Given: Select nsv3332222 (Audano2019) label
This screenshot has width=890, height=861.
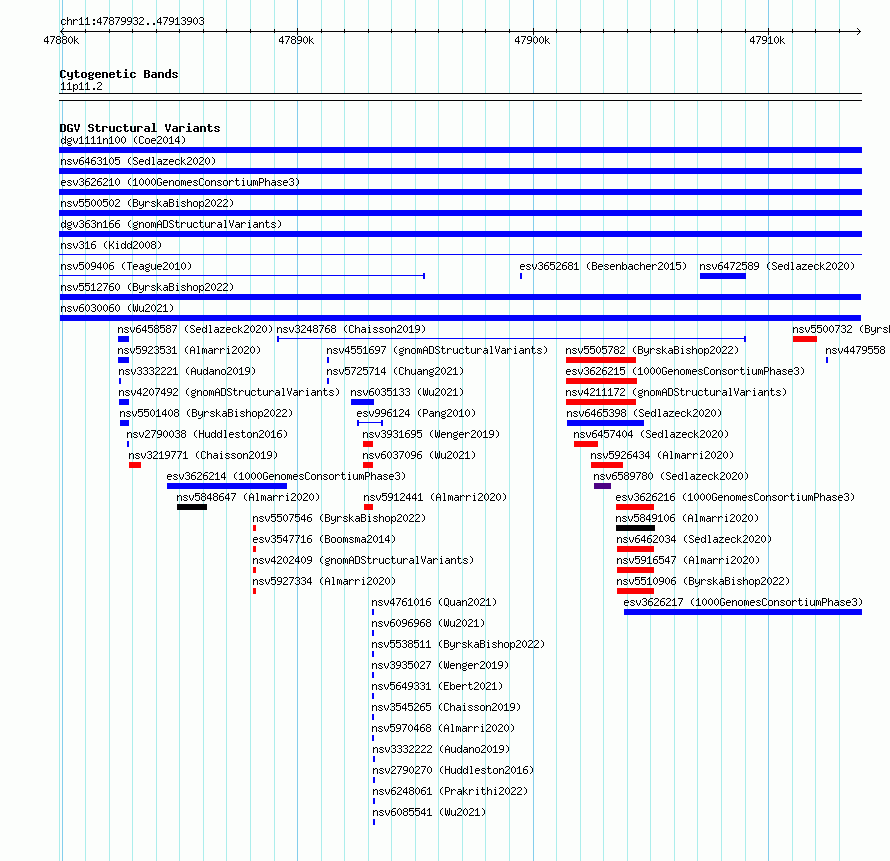Looking at the screenshot, I should coord(441,749).
